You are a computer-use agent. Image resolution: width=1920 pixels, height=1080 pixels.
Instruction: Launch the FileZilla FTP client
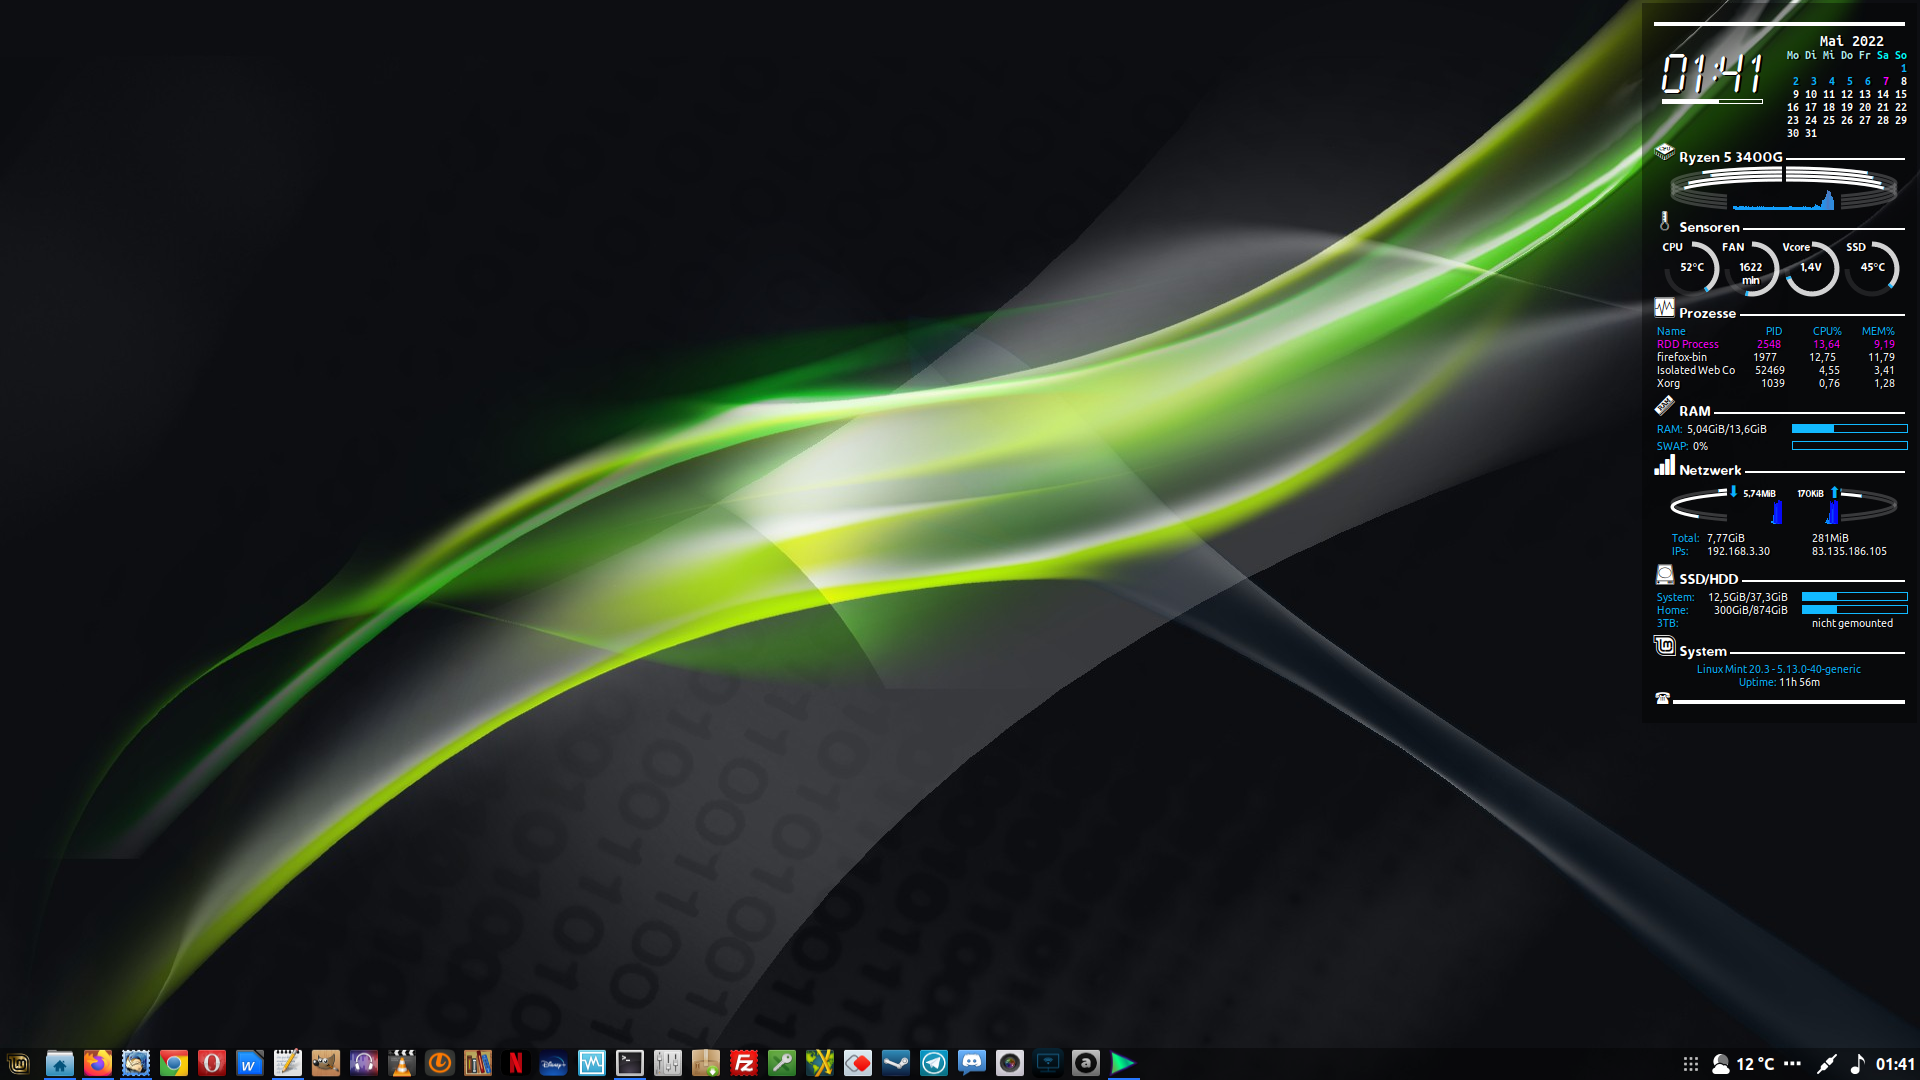[743, 1063]
